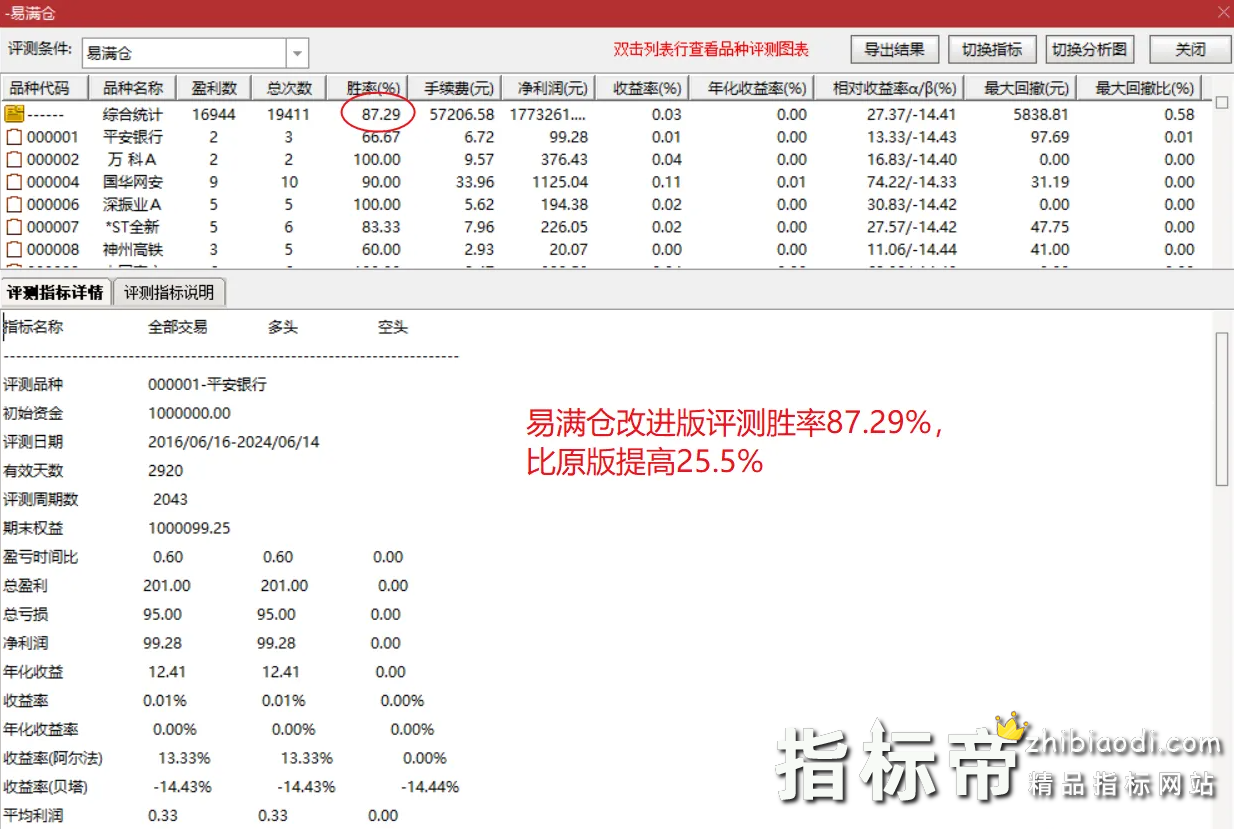Sort by the 净利润(元) column header
The height and width of the screenshot is (829, 1234).
click(x=550, y=88)
